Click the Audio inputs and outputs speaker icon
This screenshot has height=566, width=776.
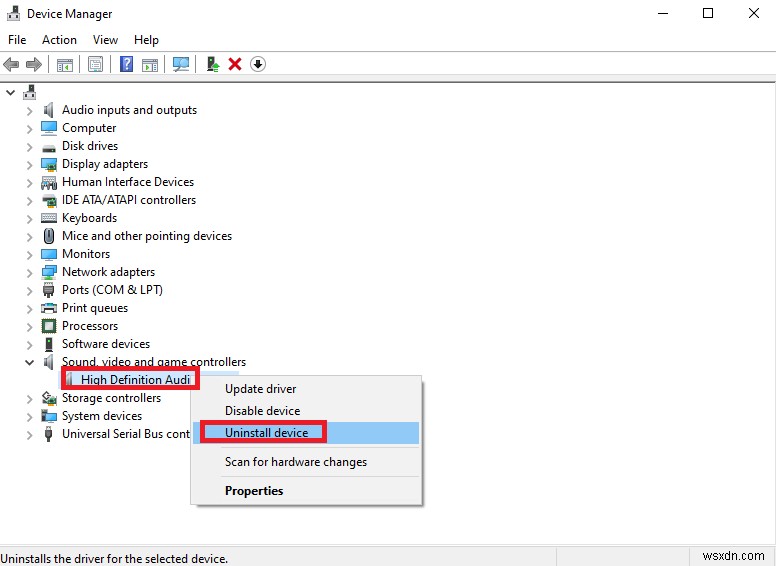point(48,110)
